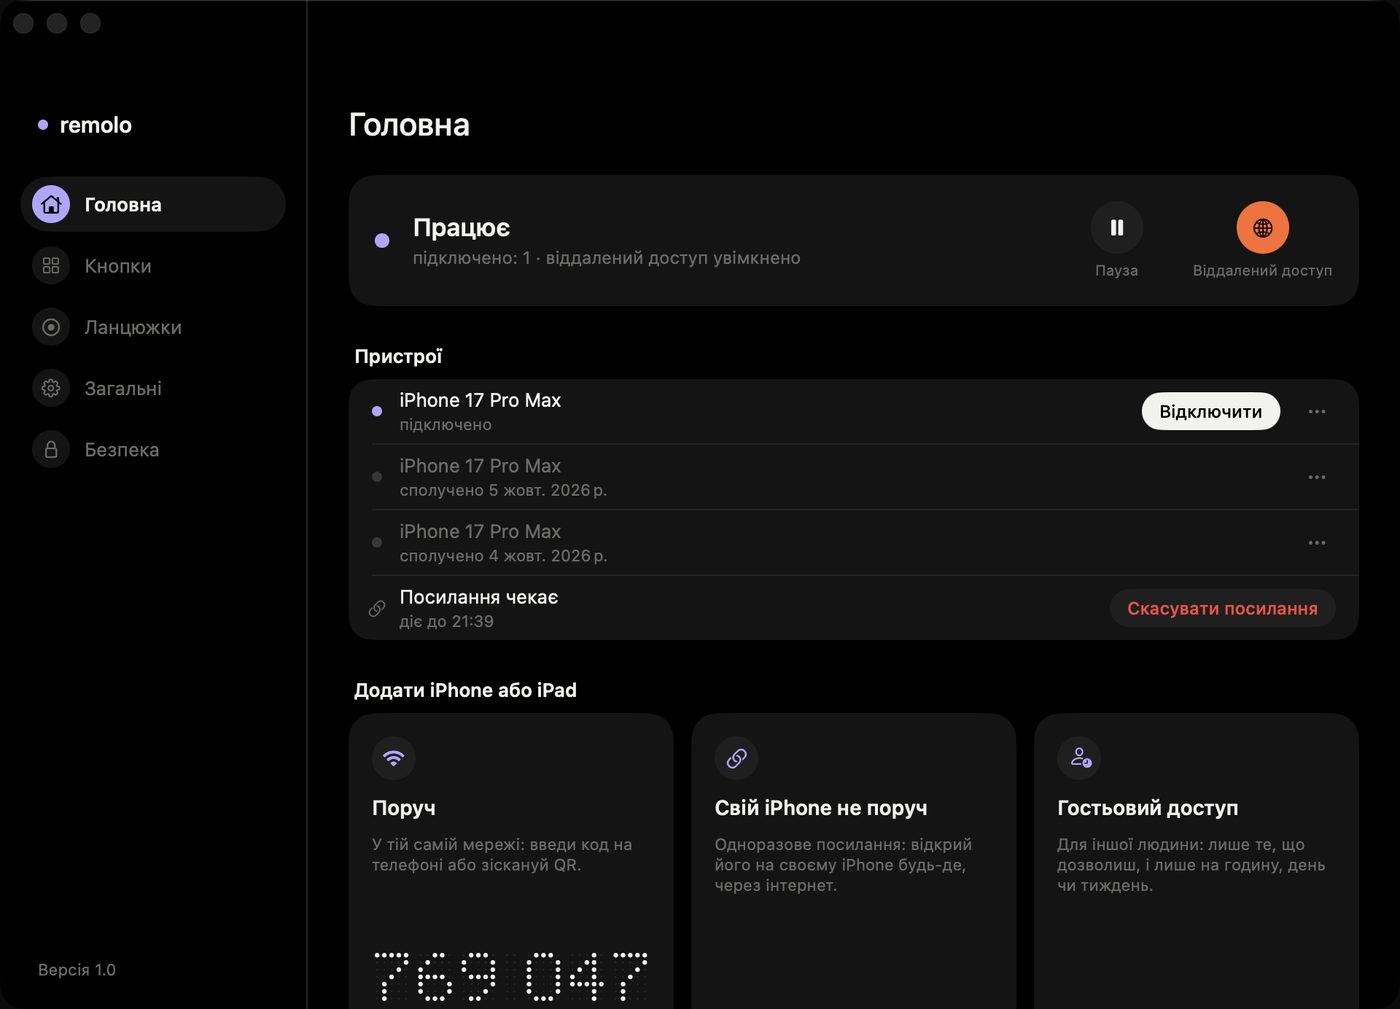Select the Поруч card title
This screenshot has height=1009, width=1400.
pos(404,808)
